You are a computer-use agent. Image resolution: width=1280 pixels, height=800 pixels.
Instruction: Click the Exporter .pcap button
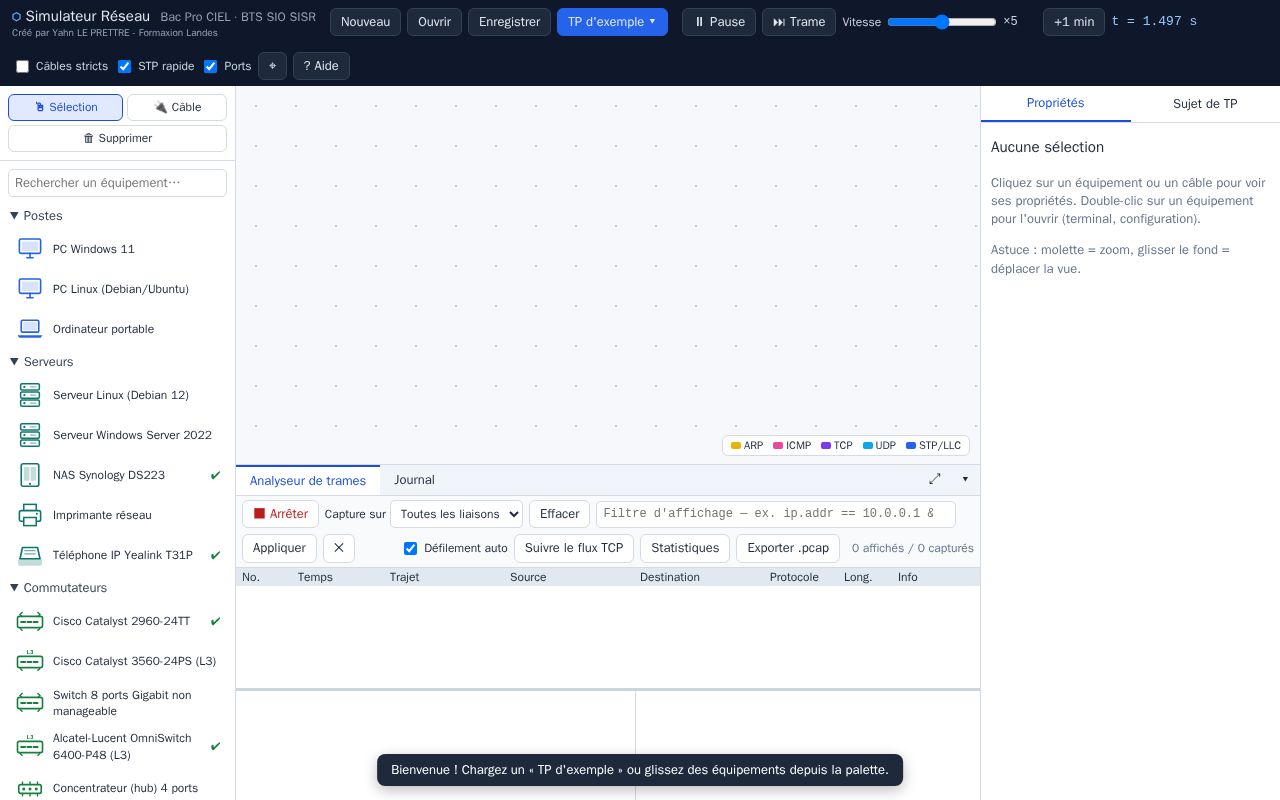pos(788,548)
